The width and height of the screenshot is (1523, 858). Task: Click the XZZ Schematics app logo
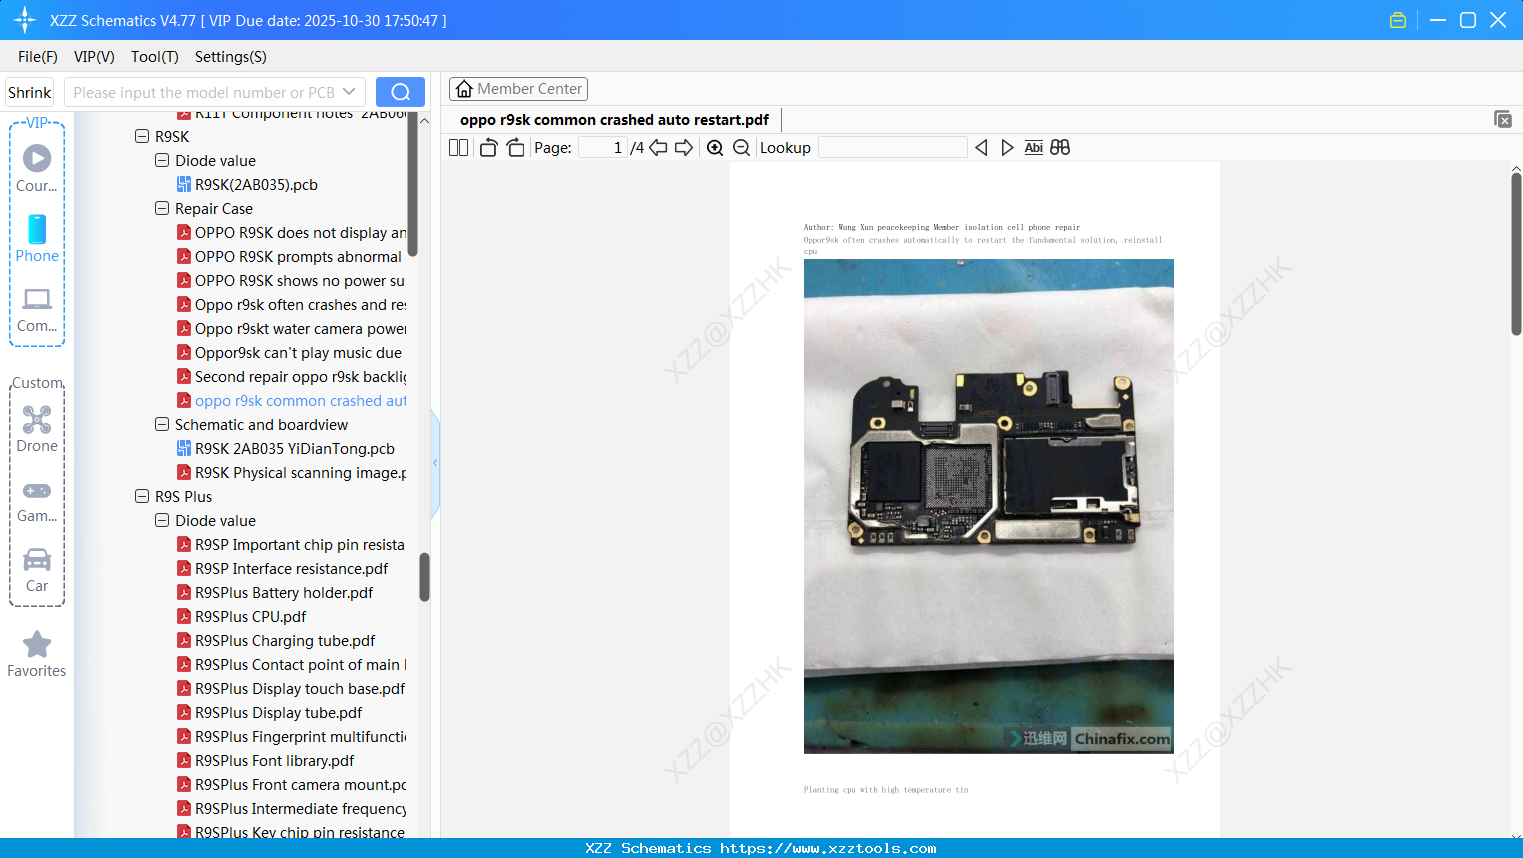pyautogui.click(x=25, y=20)
